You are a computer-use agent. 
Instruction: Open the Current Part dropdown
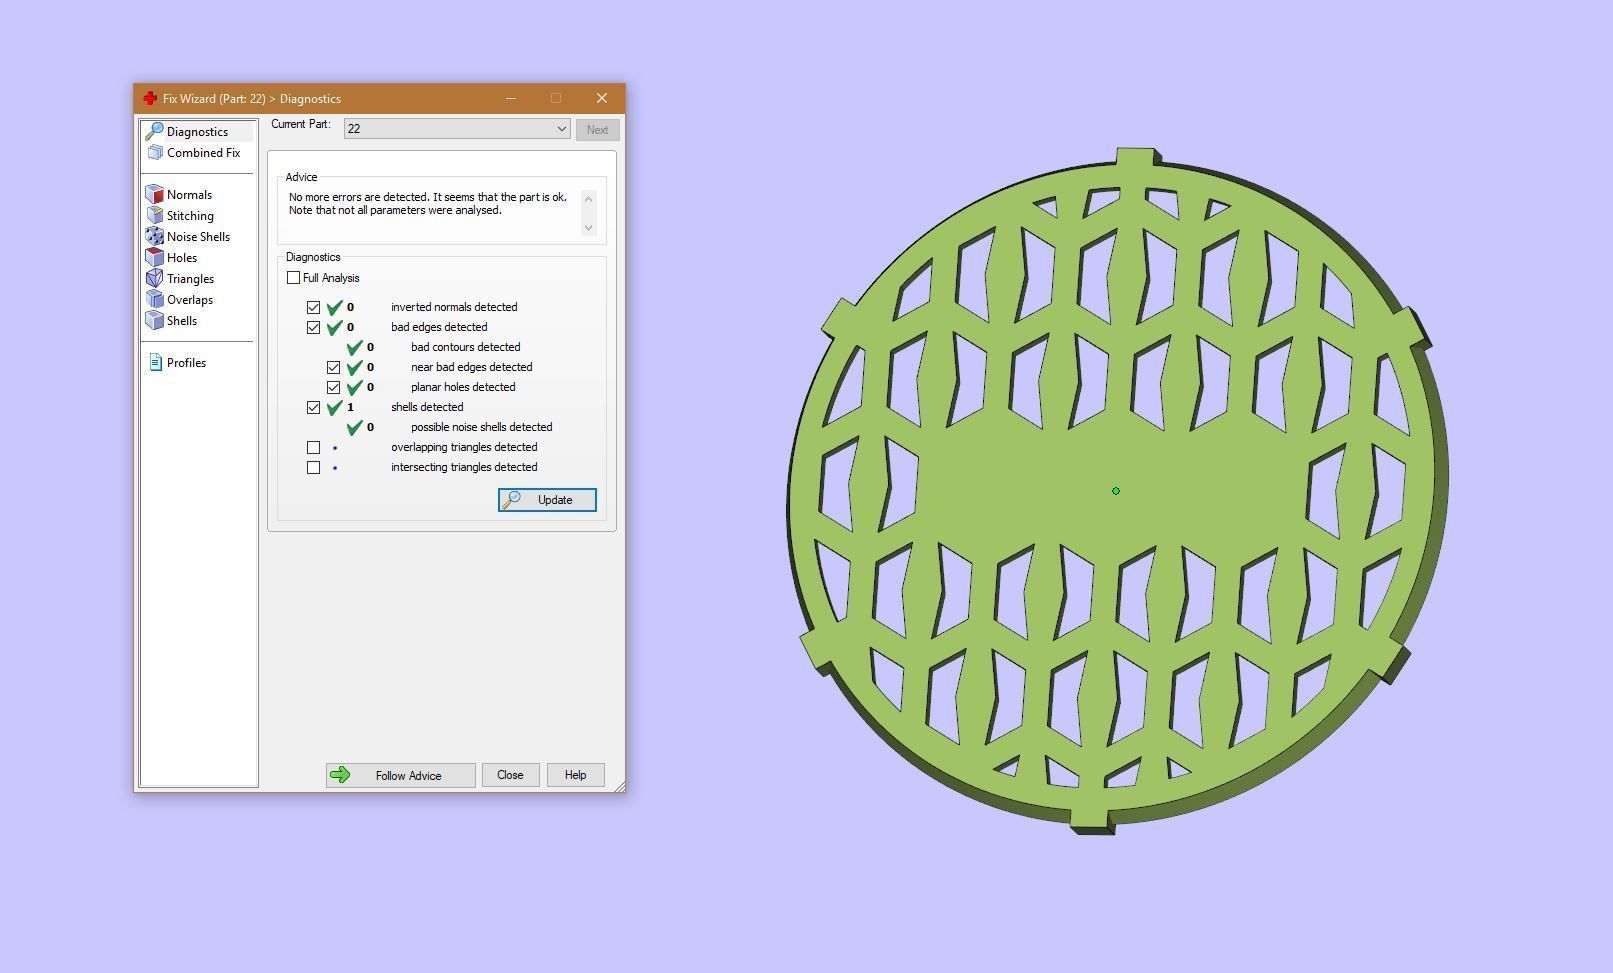pyautogui.click(x=457, y=129)
